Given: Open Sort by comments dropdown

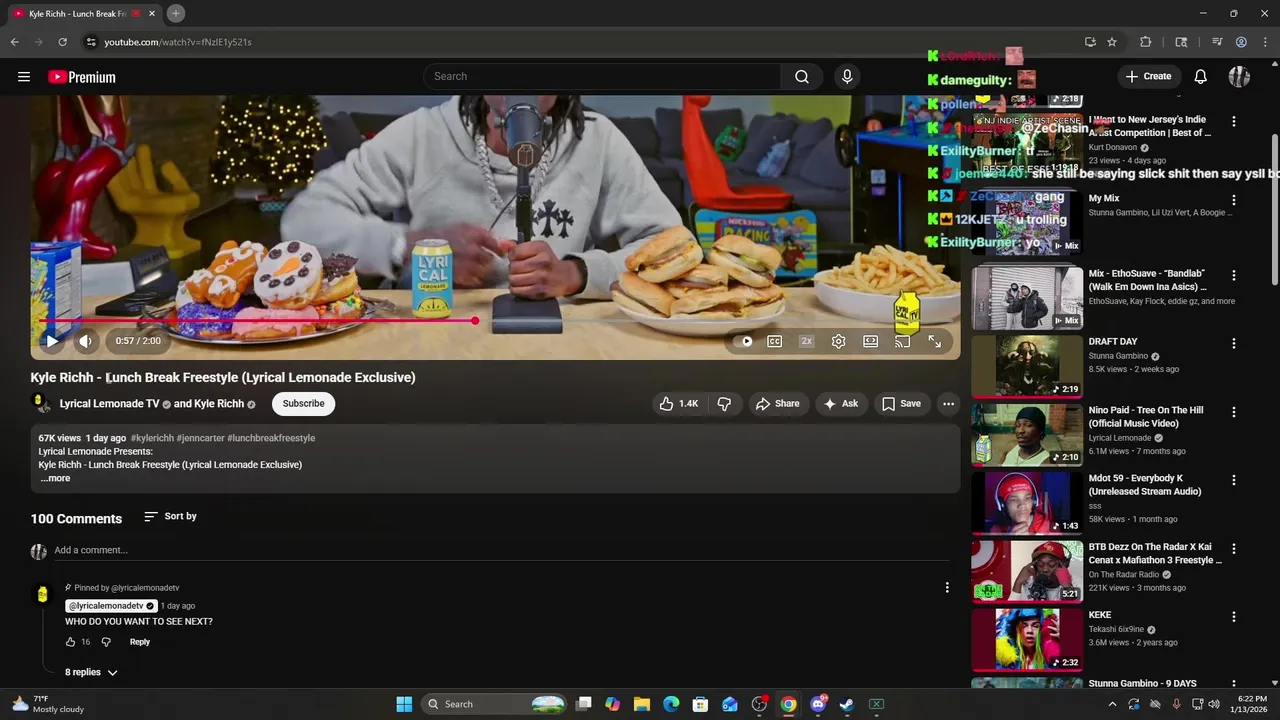Looking at the screenshot, I should pyautogui.click(x=170, y=516).
